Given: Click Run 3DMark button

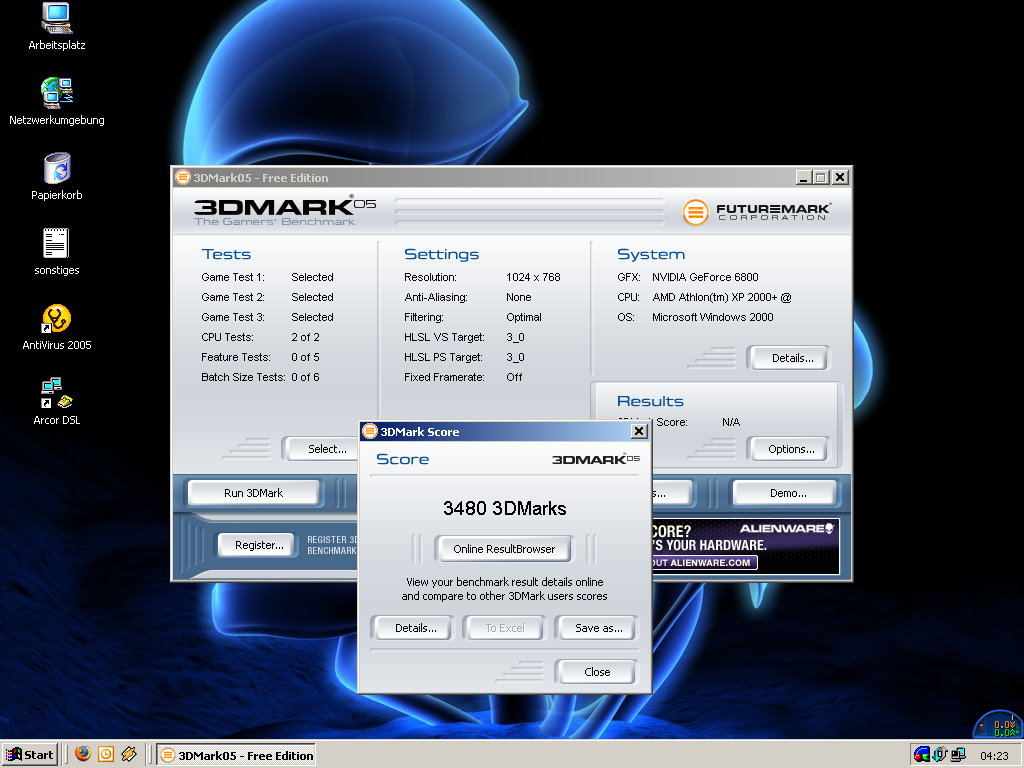Looking at the screenshot, I should 253,493.
